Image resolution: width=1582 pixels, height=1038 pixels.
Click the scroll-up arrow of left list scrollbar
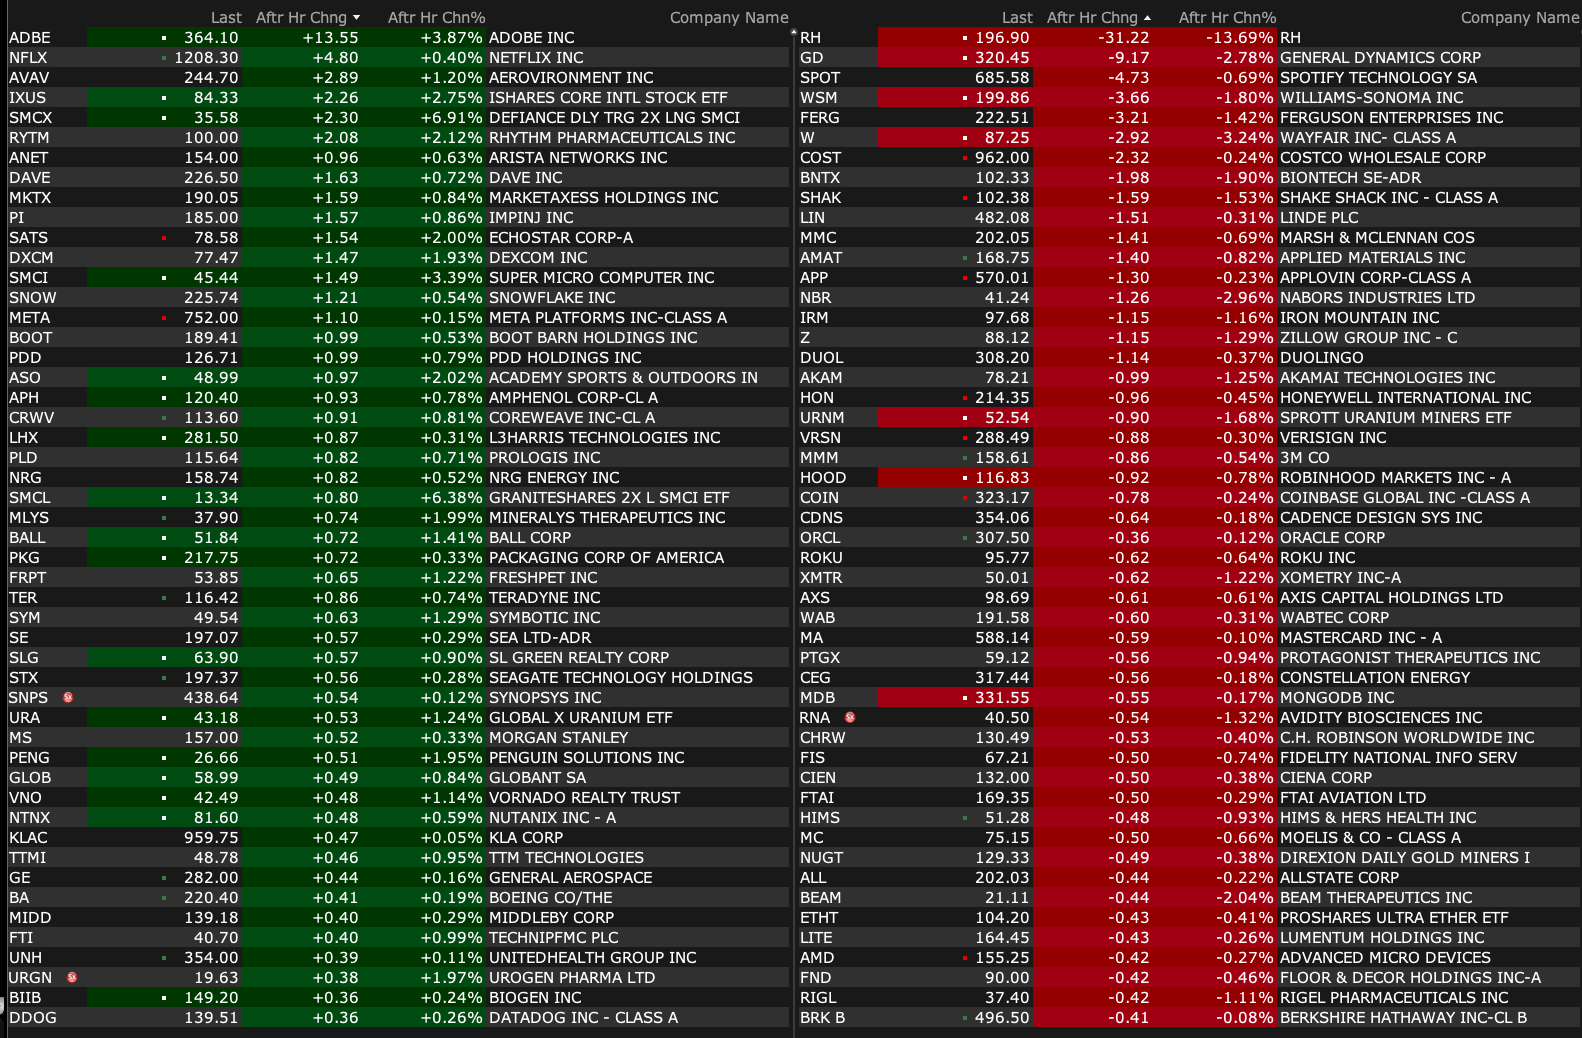coord(793,33)
